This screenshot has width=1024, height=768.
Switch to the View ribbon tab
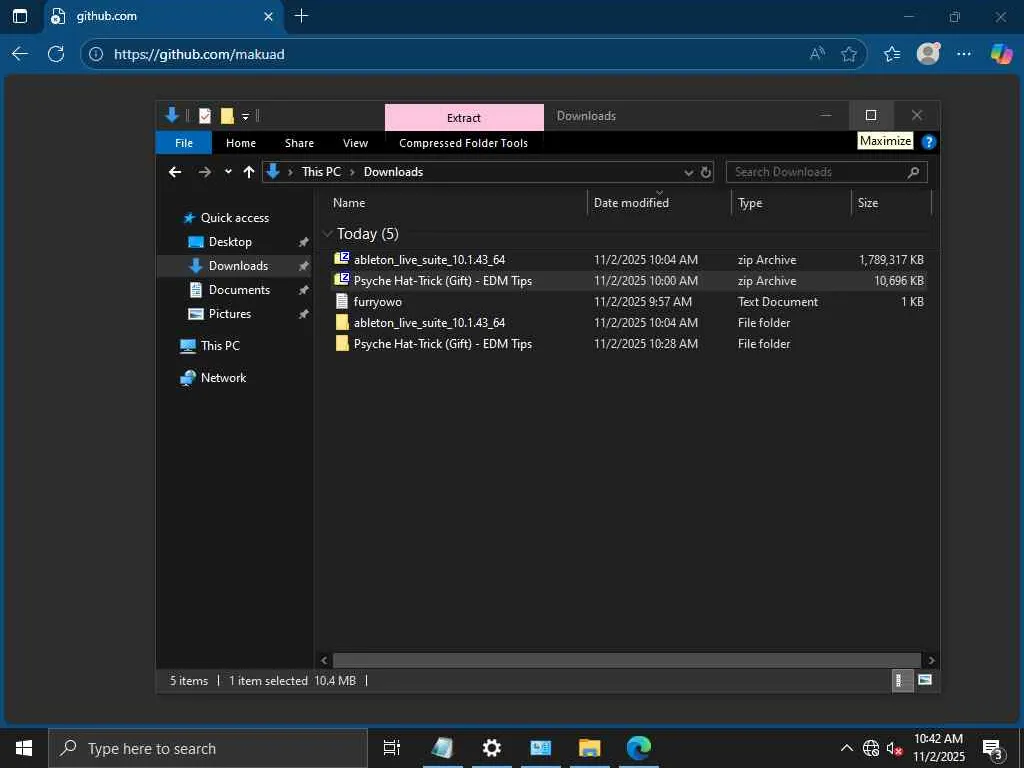point(355,143)
